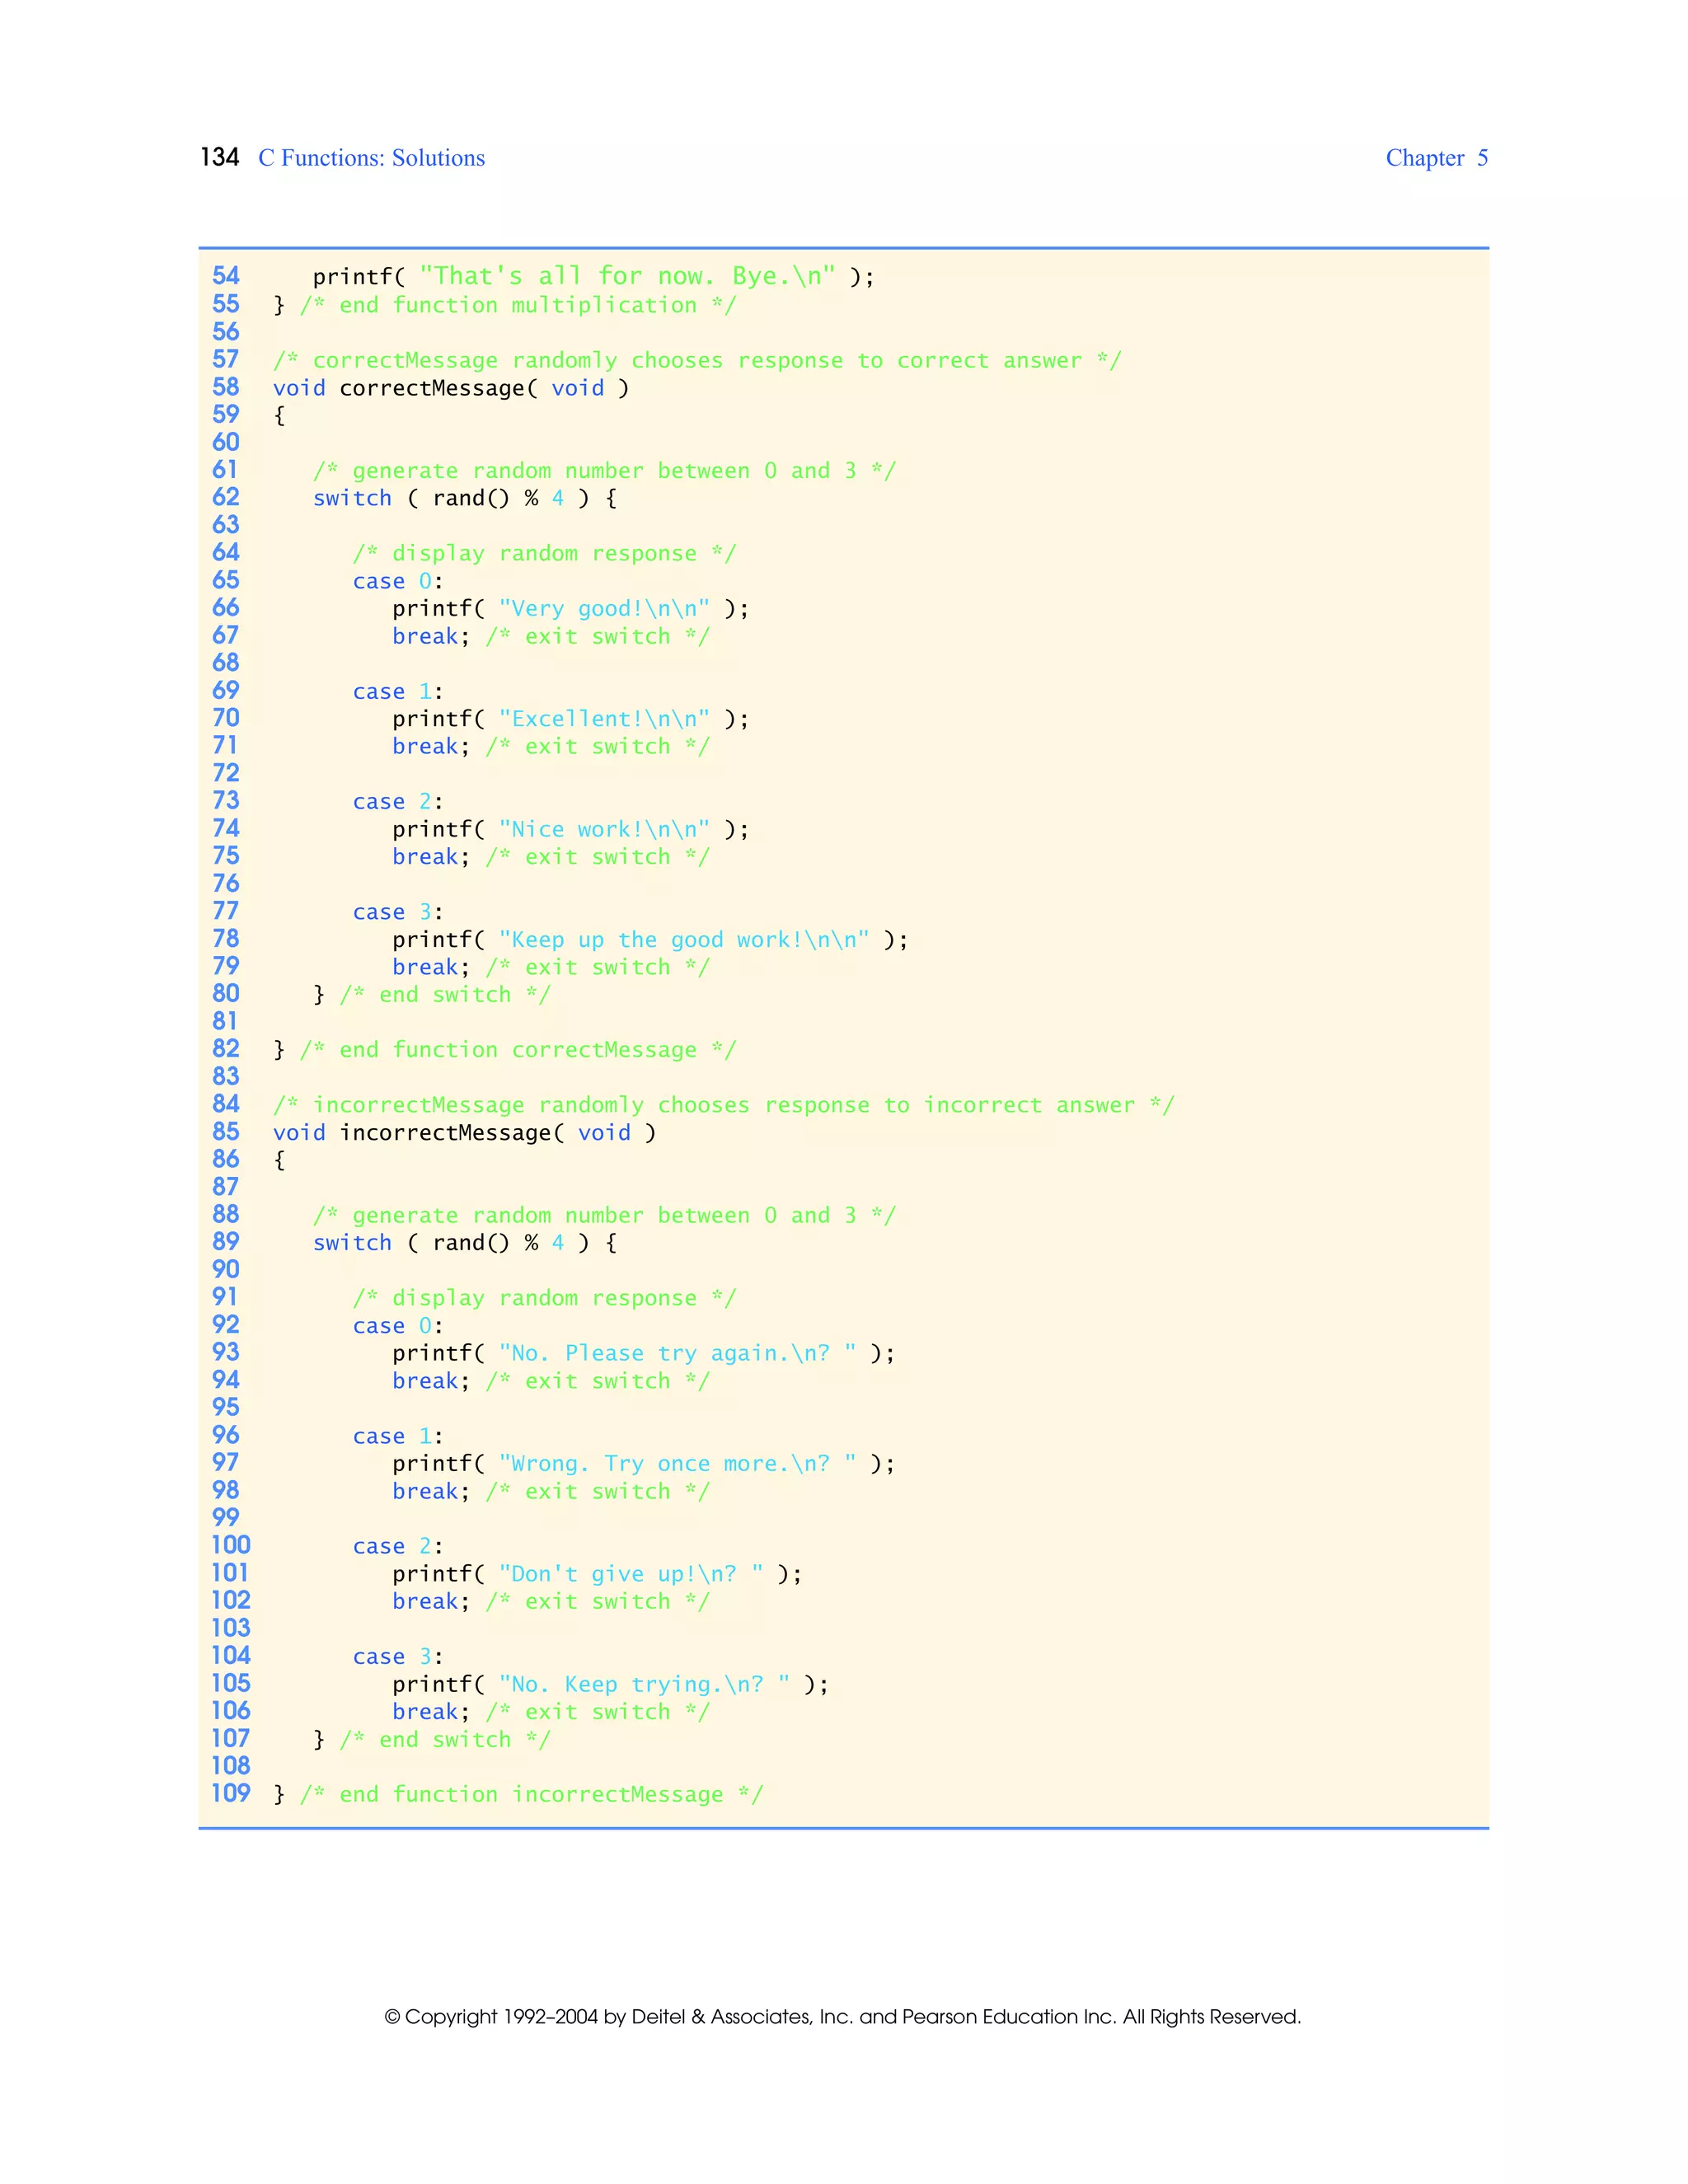The image size is (1688, 2184).
Task: Click 'display random response' comment on line 64
Action: pos(544,553)
